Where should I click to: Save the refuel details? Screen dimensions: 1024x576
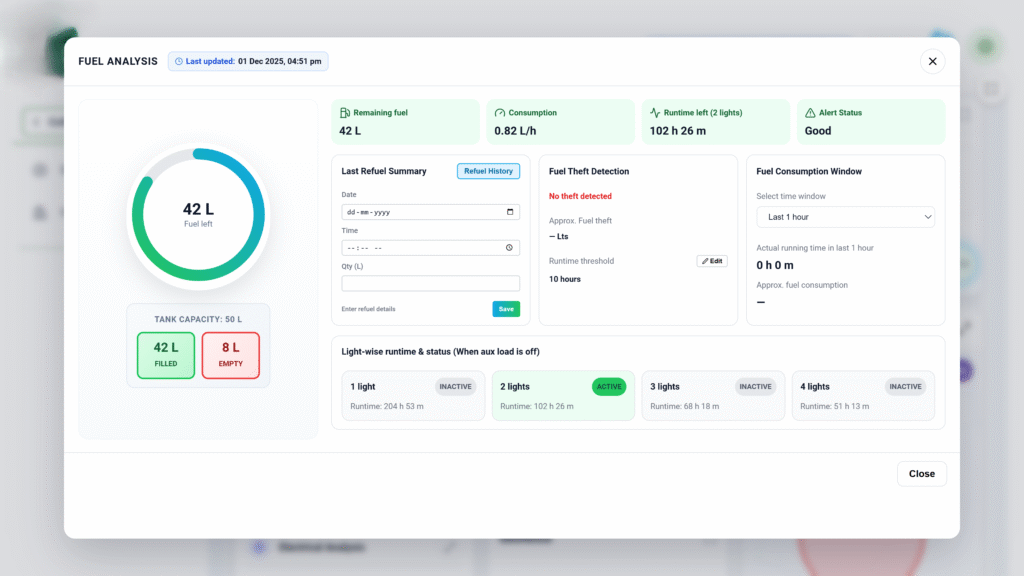click(506, 309)
